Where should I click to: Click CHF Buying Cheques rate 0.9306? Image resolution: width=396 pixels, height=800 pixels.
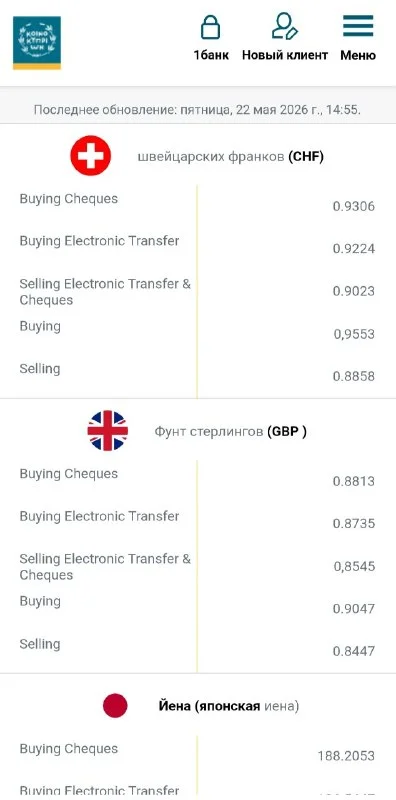(x=354, y=207)
